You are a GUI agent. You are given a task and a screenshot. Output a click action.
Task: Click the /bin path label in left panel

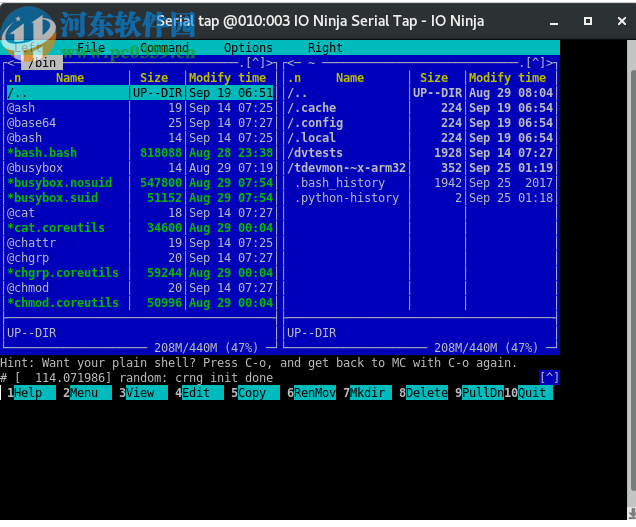click(42, 63)
